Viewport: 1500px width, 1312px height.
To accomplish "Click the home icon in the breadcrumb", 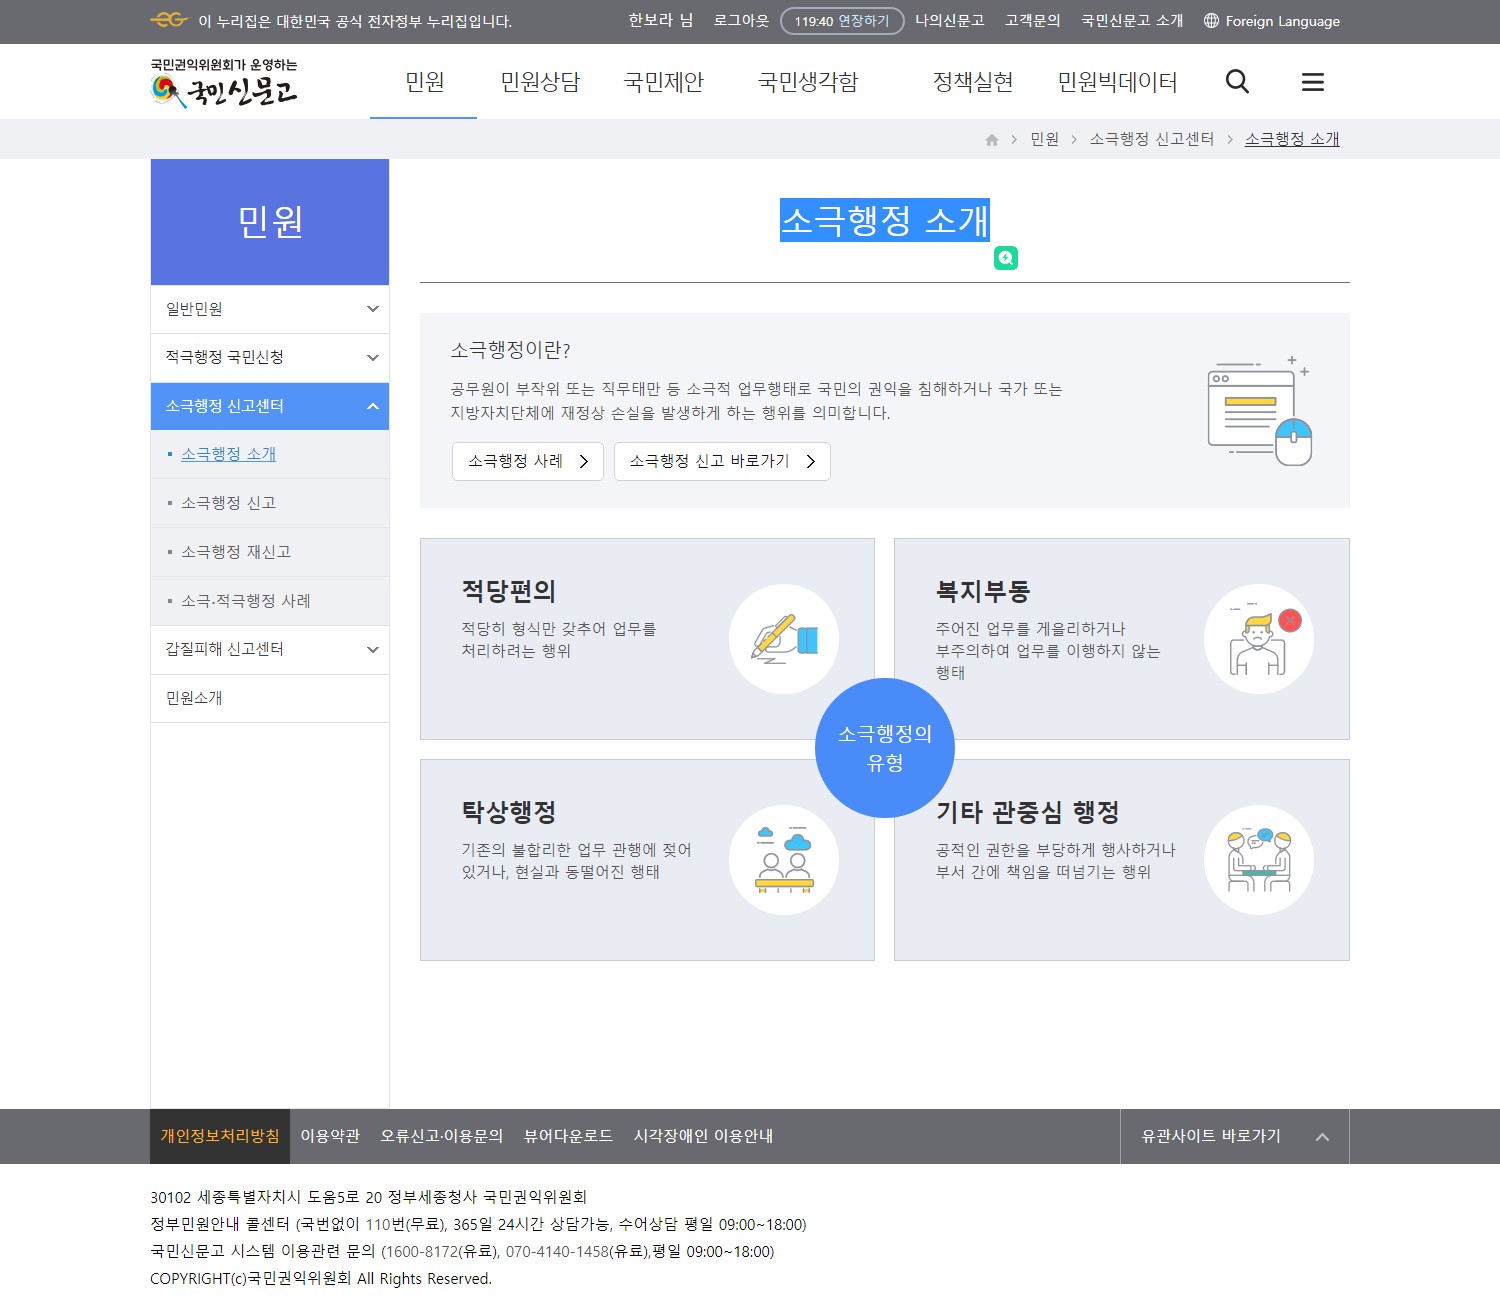I will [x=992, y=140].
